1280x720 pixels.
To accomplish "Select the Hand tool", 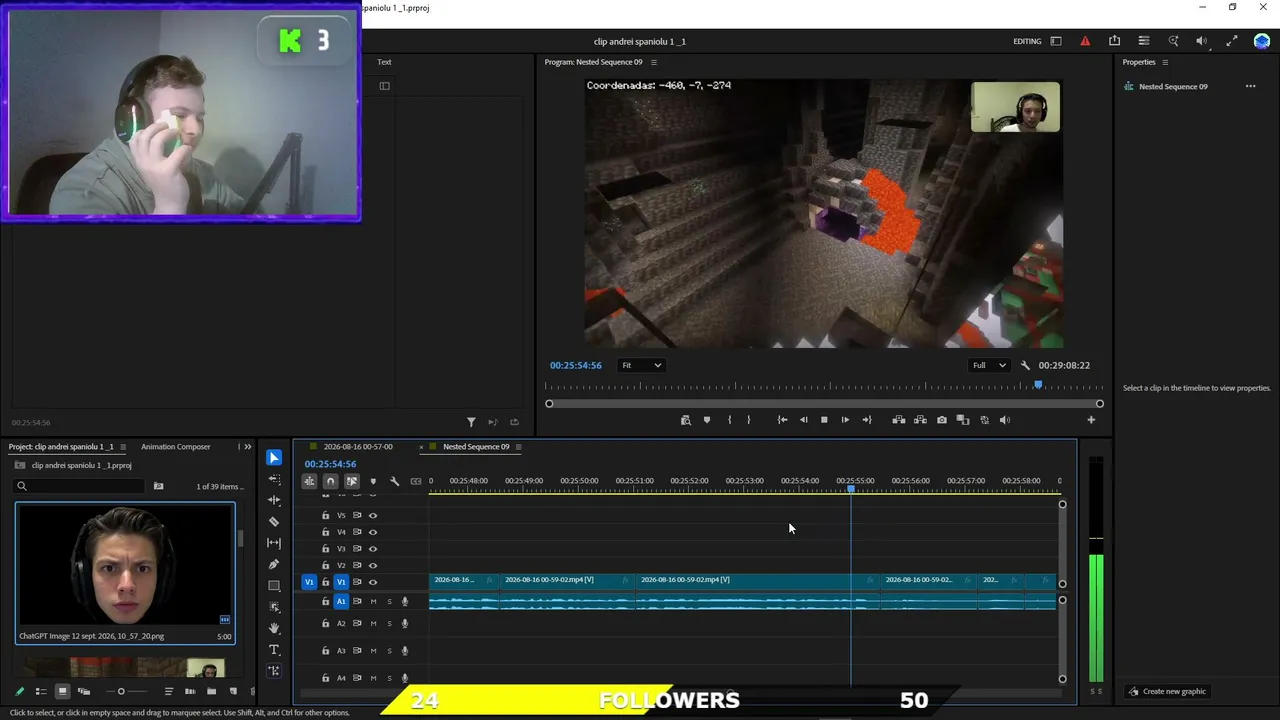I will (274, 628).
